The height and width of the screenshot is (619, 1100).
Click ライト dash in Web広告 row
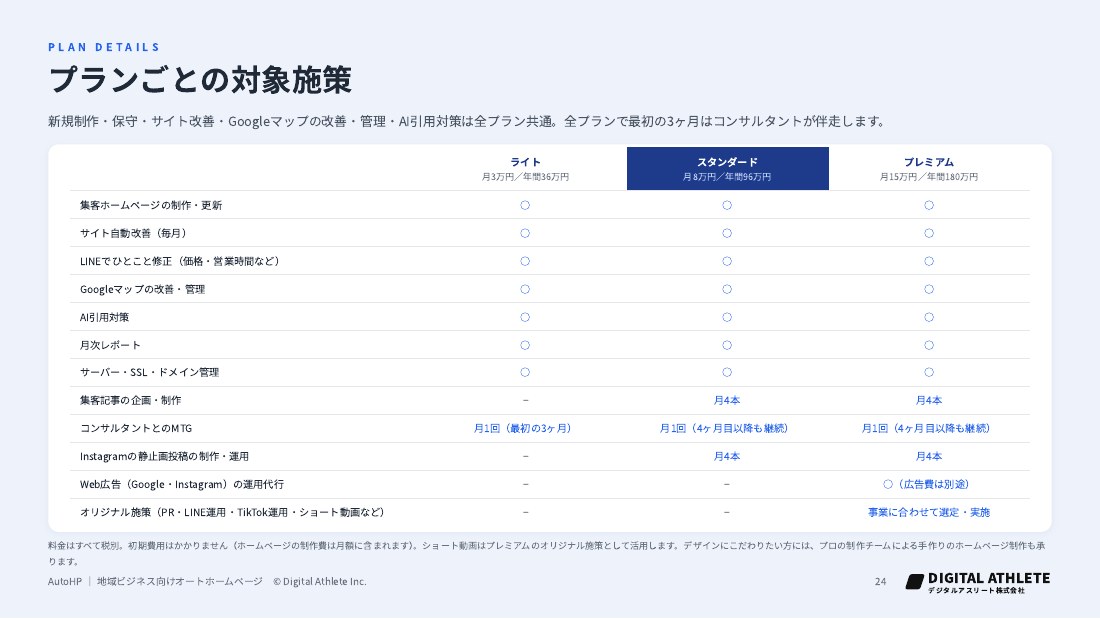525,484
